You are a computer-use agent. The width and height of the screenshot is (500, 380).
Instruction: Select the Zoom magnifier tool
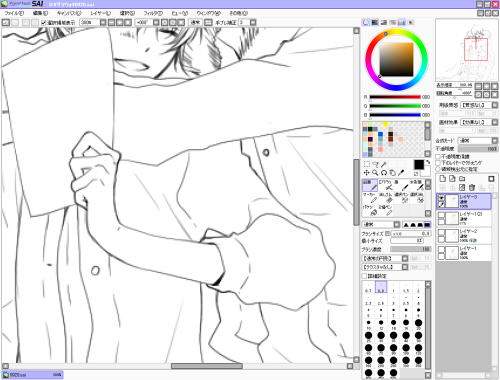pos(375,173)
